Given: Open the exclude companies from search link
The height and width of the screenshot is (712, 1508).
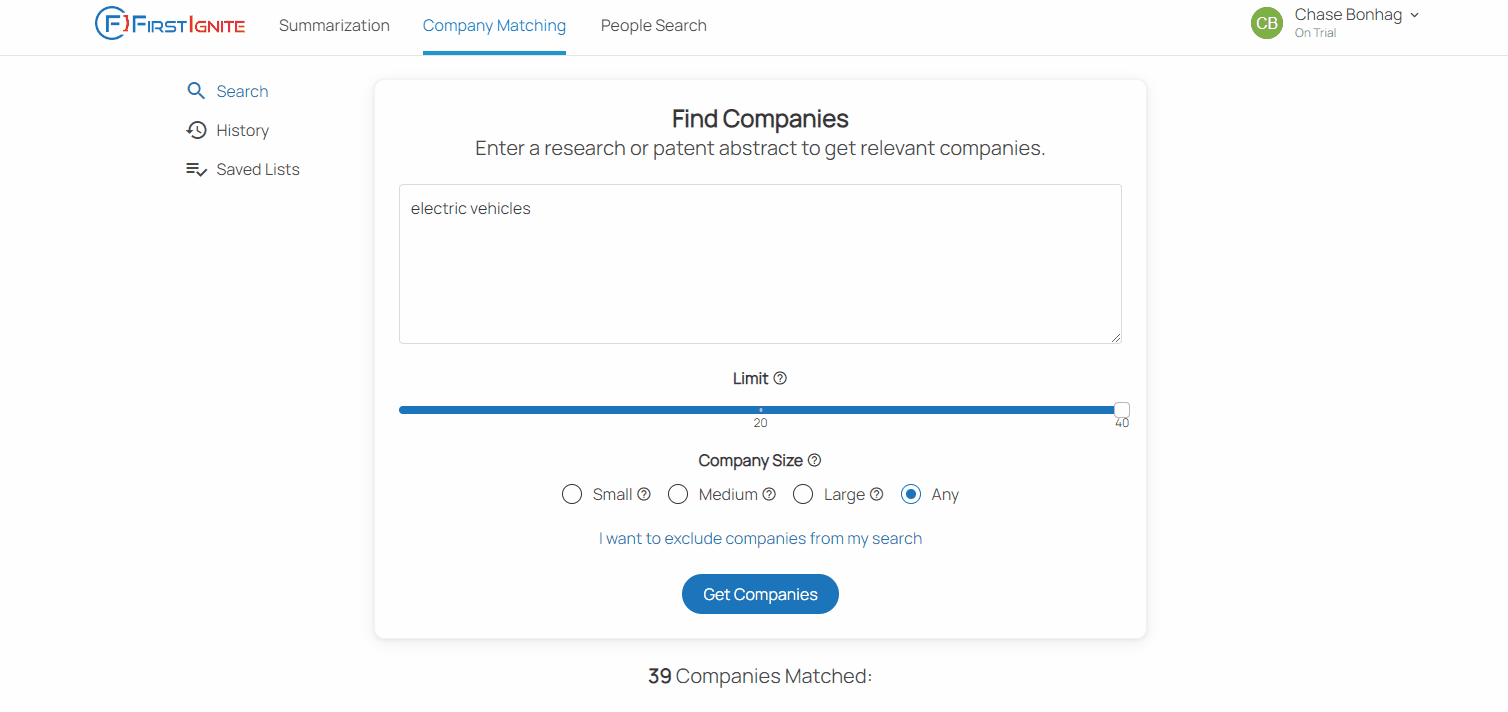Looking at the screenshot, I should coord(760,538).
